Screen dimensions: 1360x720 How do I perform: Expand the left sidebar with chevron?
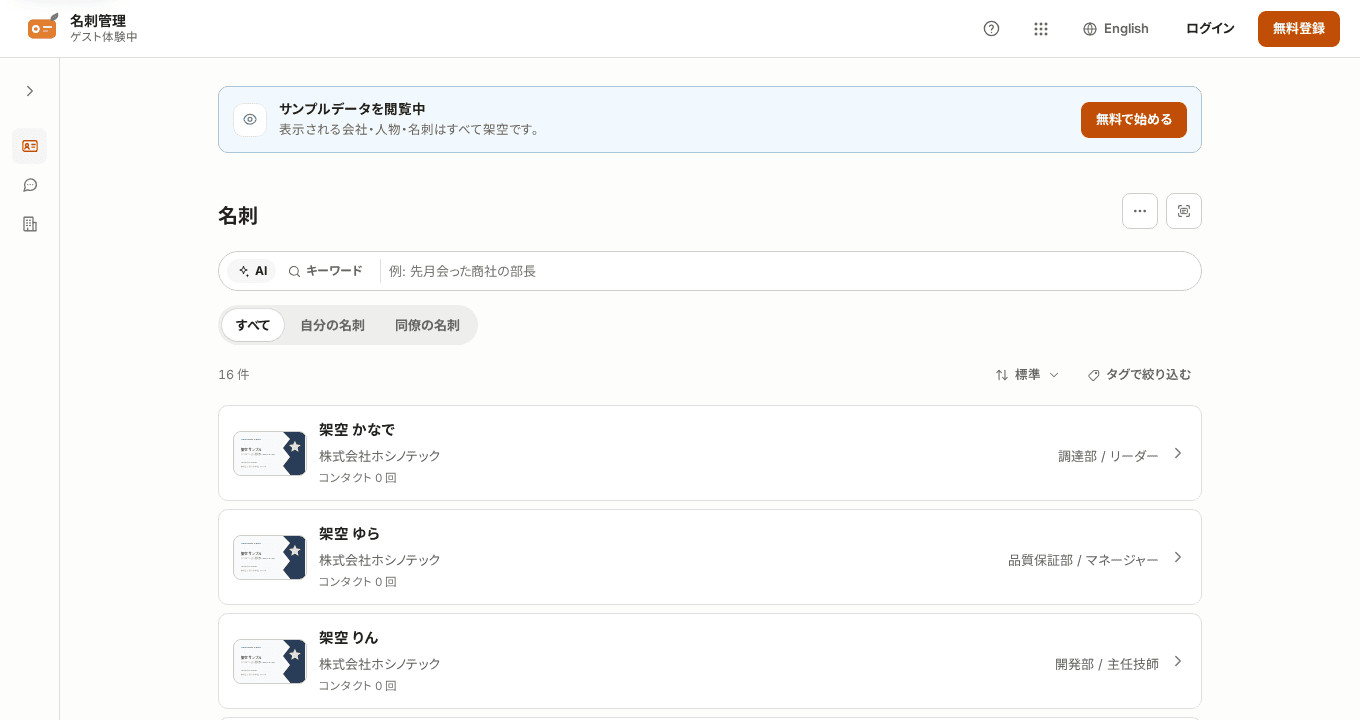[30, 91]
